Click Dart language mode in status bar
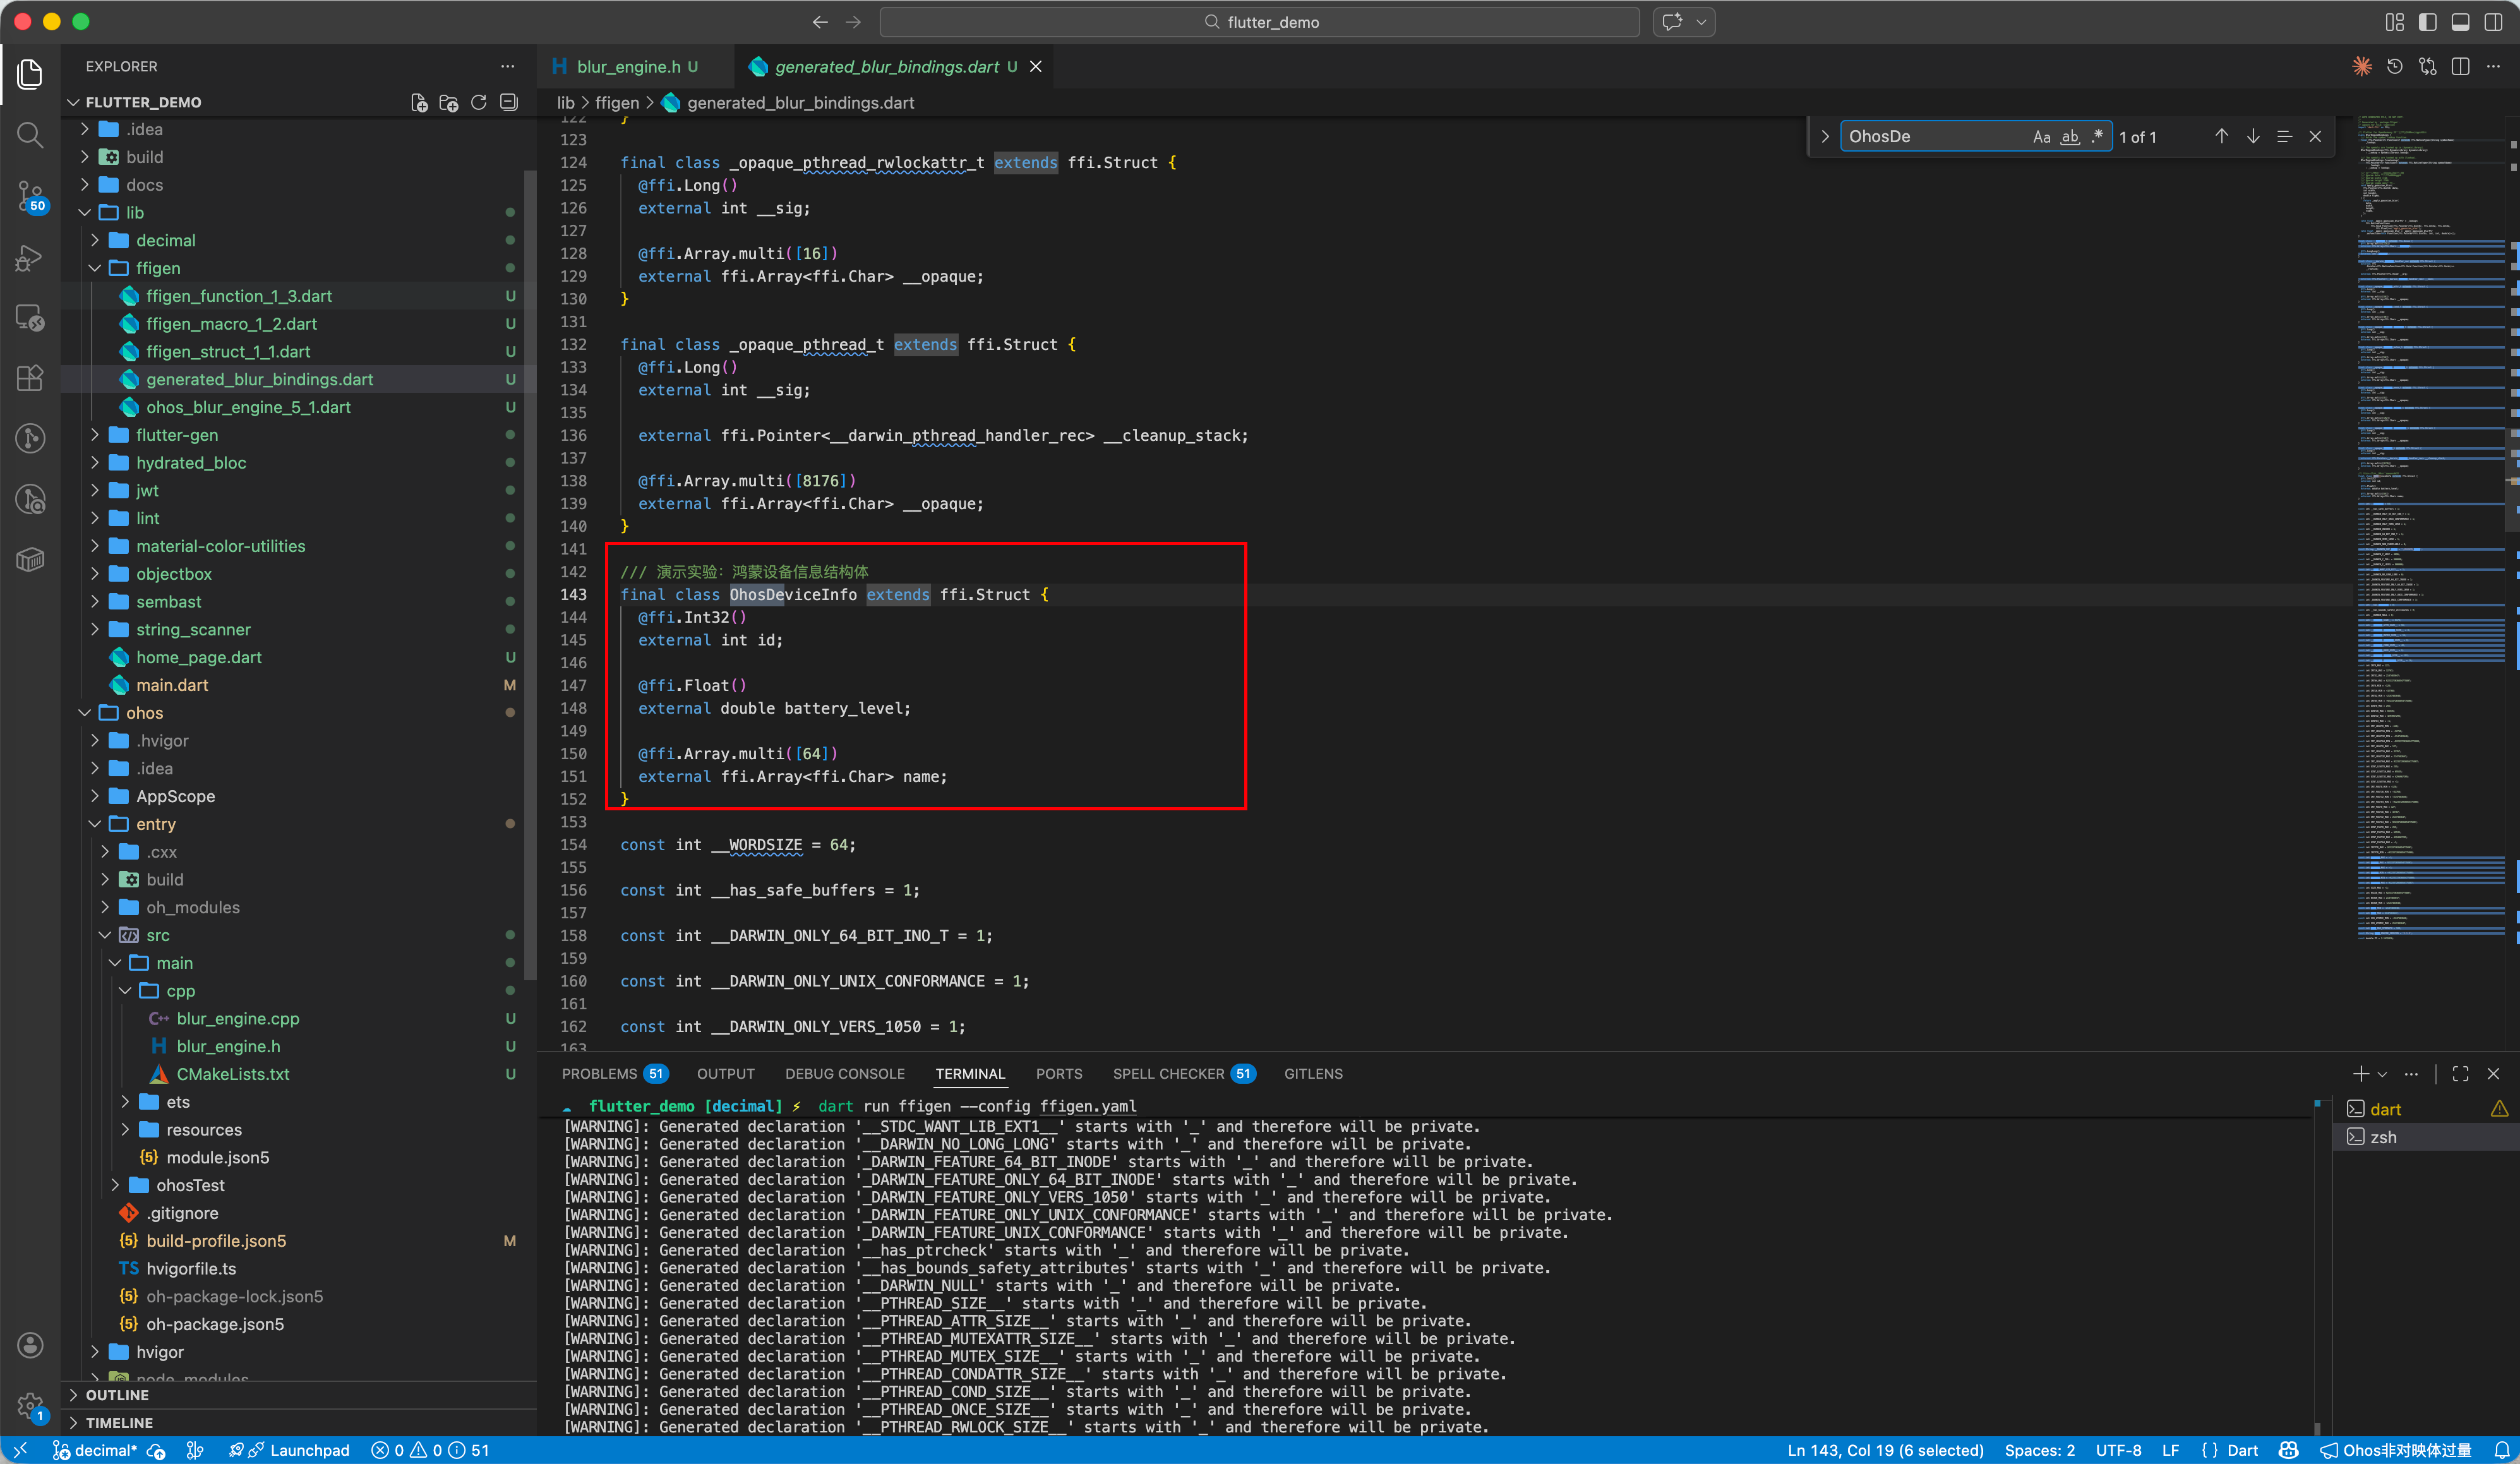This screenshot has width=2520, height=1464. (x=2242, y=1450)
